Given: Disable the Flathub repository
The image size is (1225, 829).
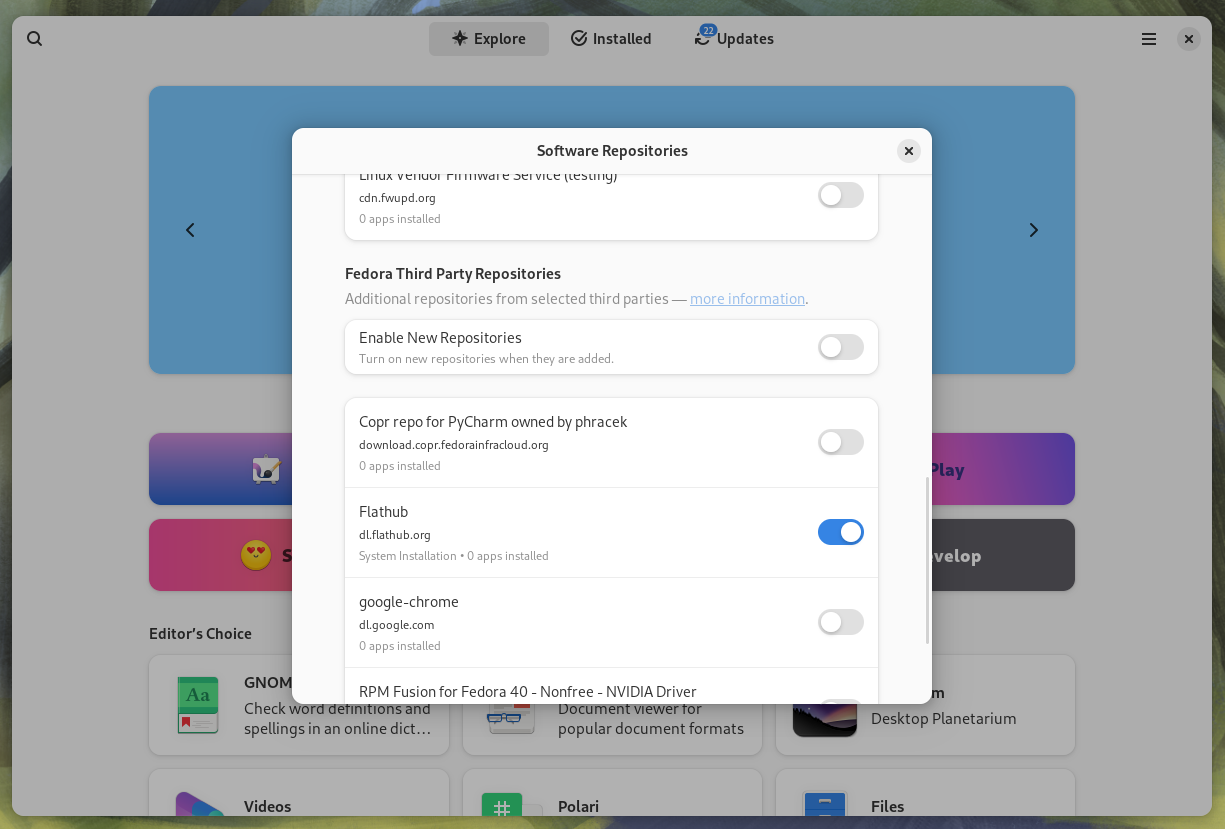Looking at the screenshot, I should click(x=841, y=532).
